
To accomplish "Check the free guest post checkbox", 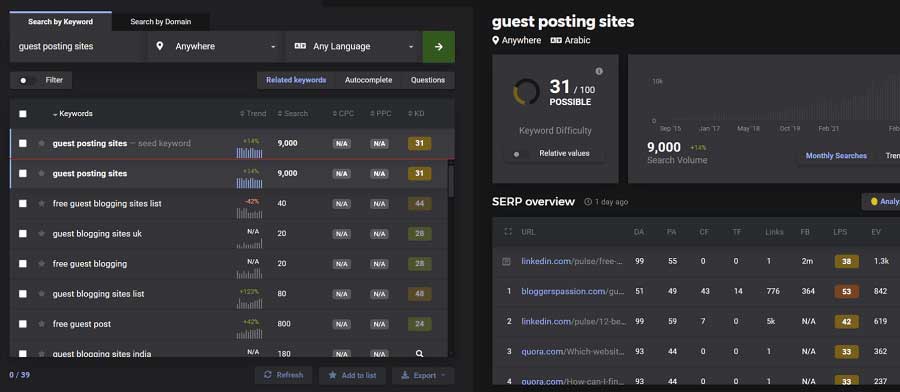I will [x=22, y=324].
